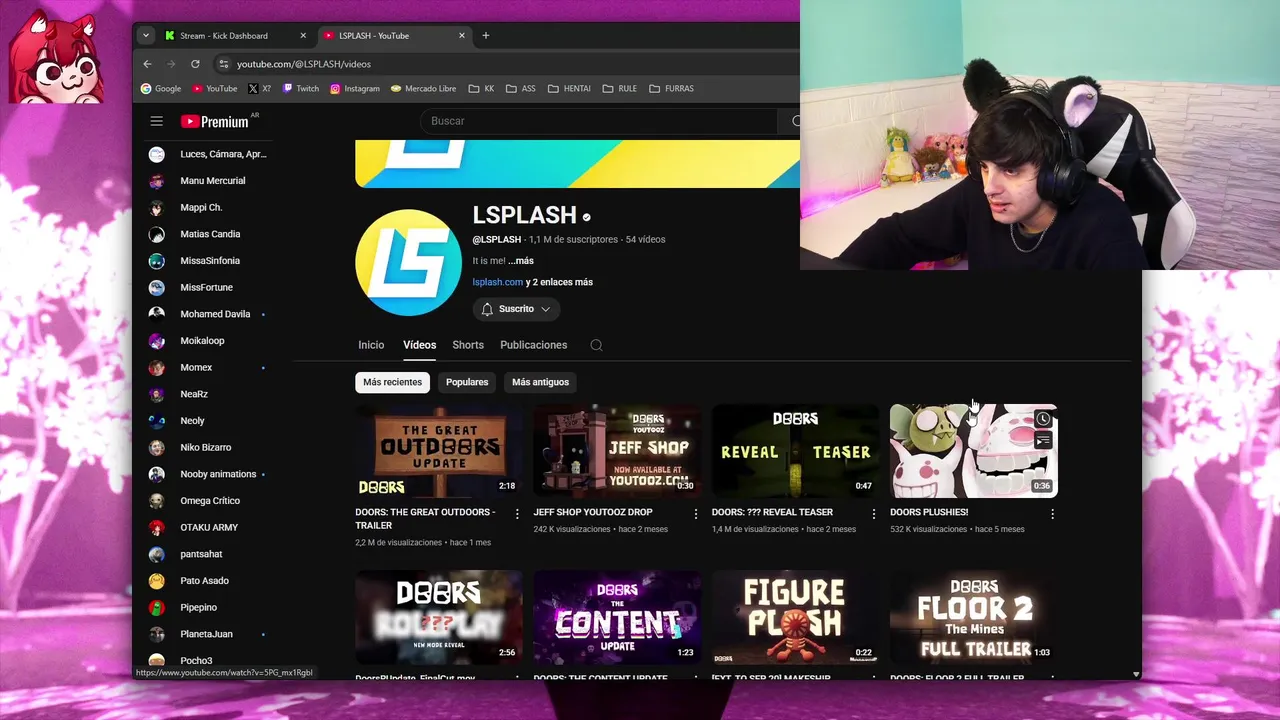The height and width of the screenshot is (720, 1280).
Task: Open Momex subscription channel
Action: 207,367
